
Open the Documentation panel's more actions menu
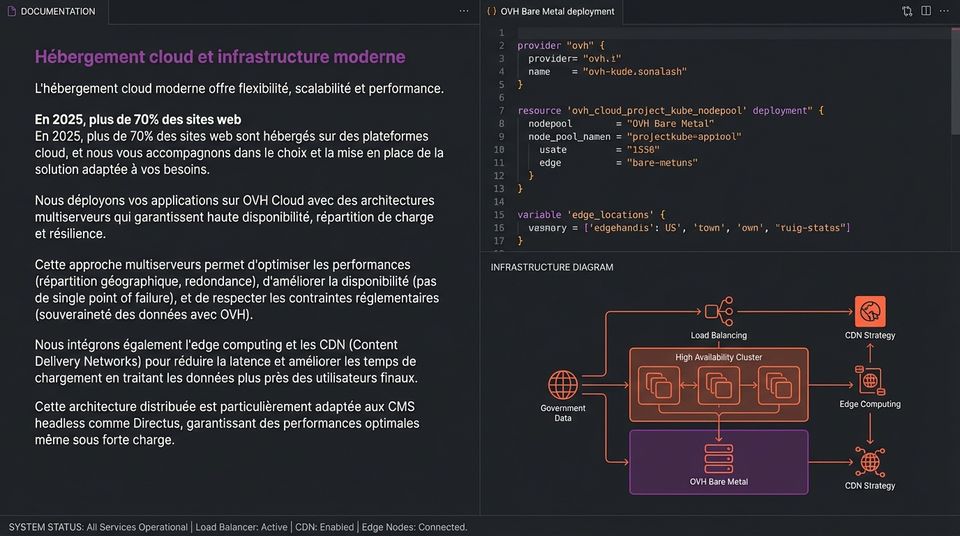(x=464, y=11)
